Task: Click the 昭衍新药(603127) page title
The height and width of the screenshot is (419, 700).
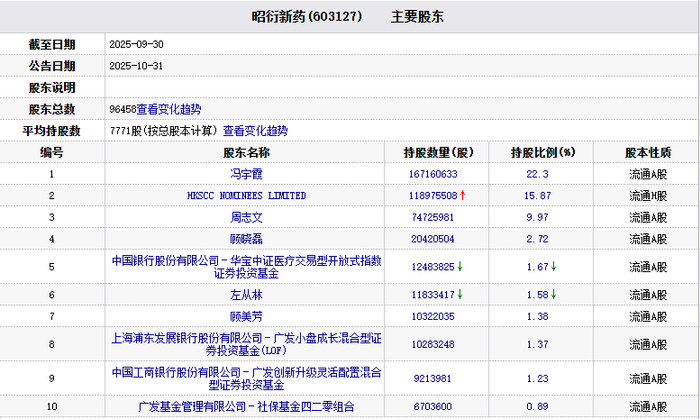Action: pyautogui.click(x=306, y=17)
